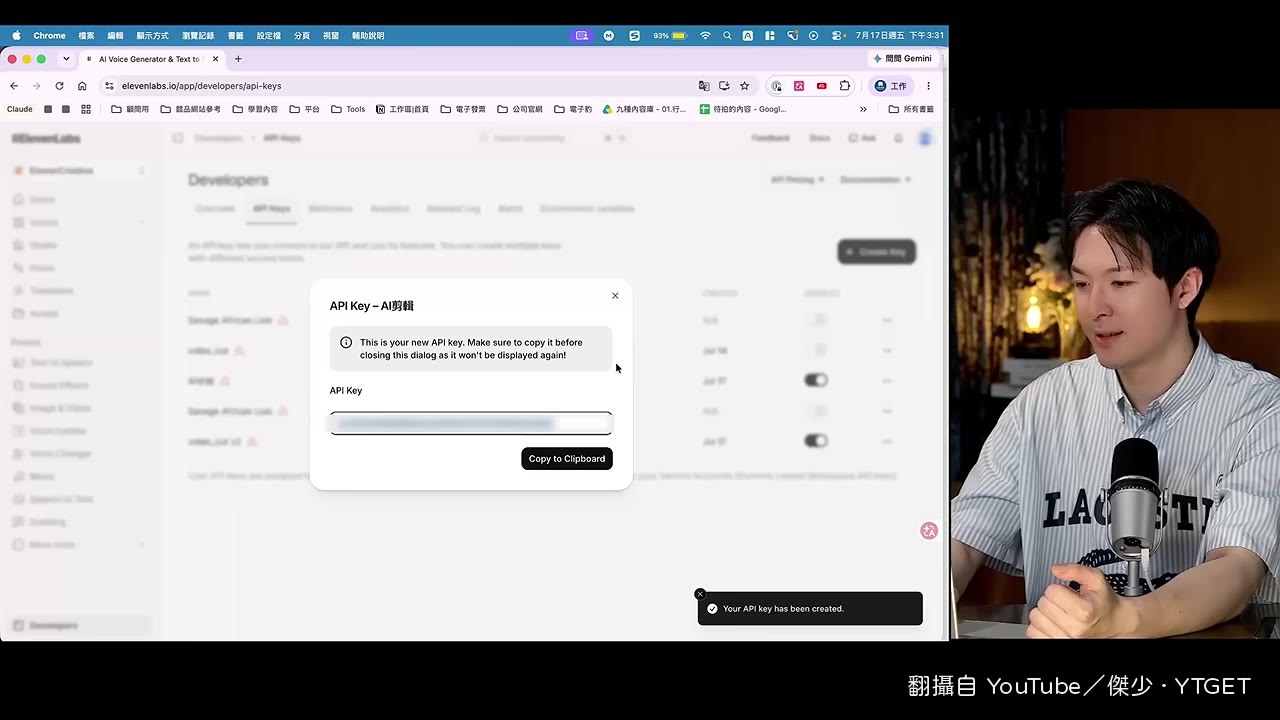Viewport: 1280px width, 720px height.
Task: Click the 問問 Gemini button
Action: point(902,59)
